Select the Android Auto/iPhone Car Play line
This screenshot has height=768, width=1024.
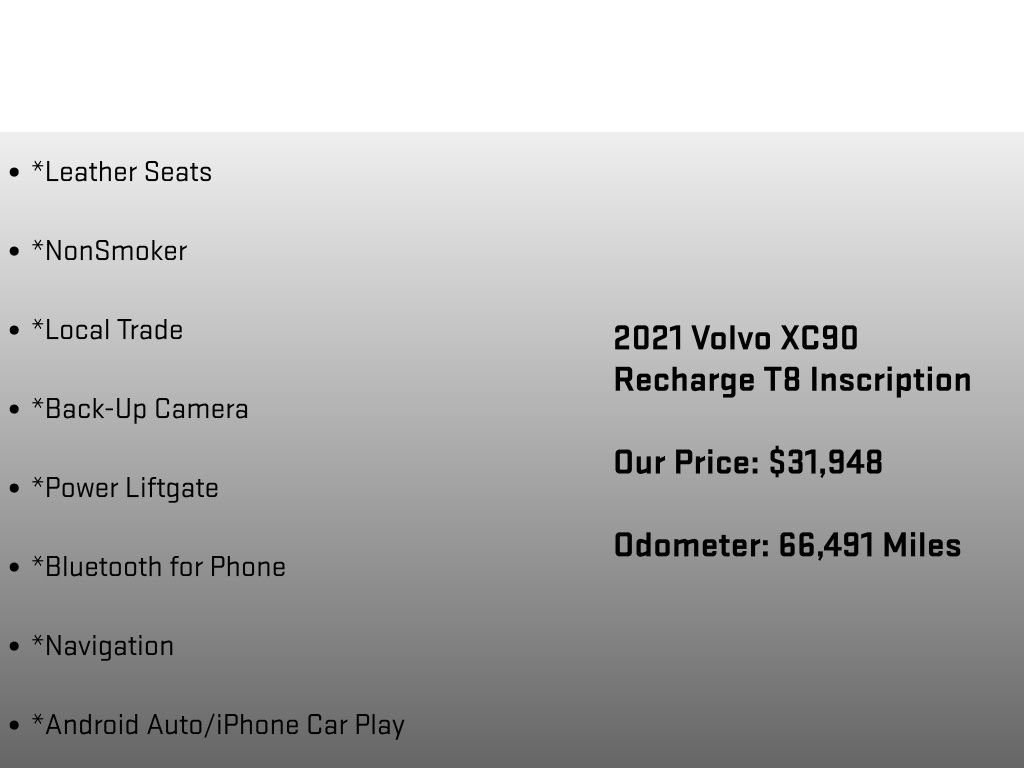pos(218,725)
